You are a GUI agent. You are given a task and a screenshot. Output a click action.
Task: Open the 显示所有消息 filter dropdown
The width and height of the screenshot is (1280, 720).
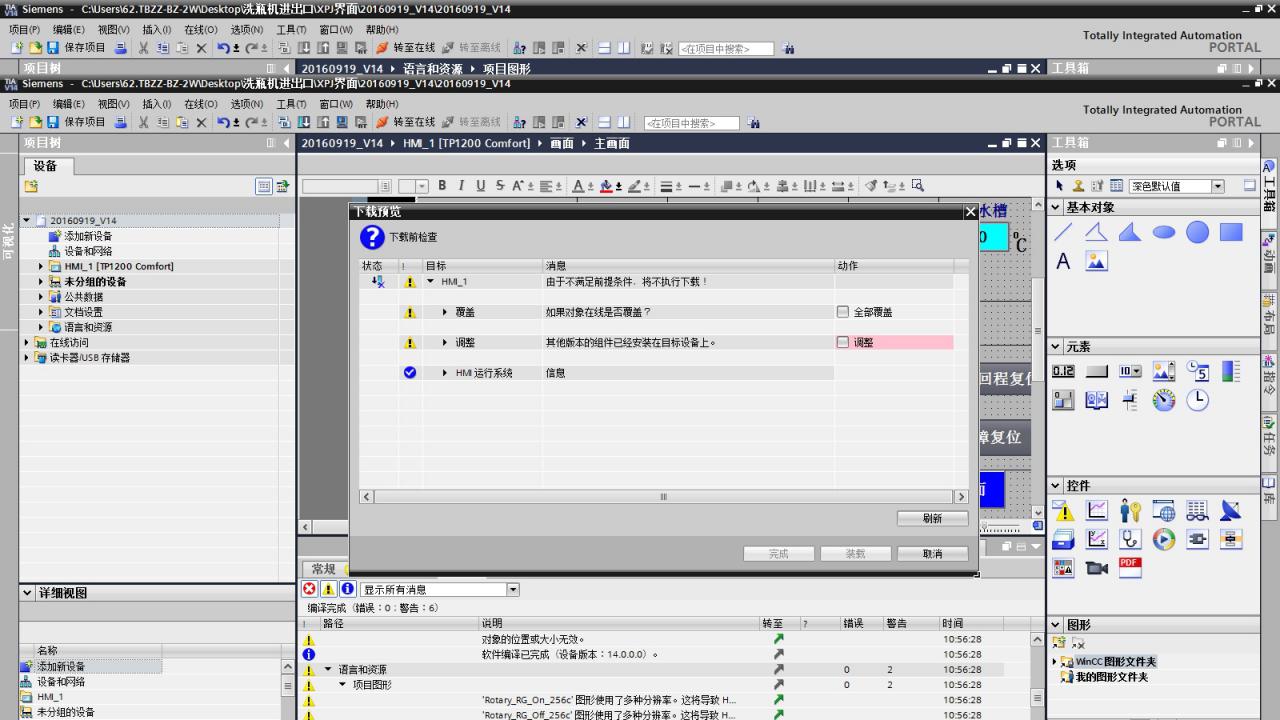[513, 589]
